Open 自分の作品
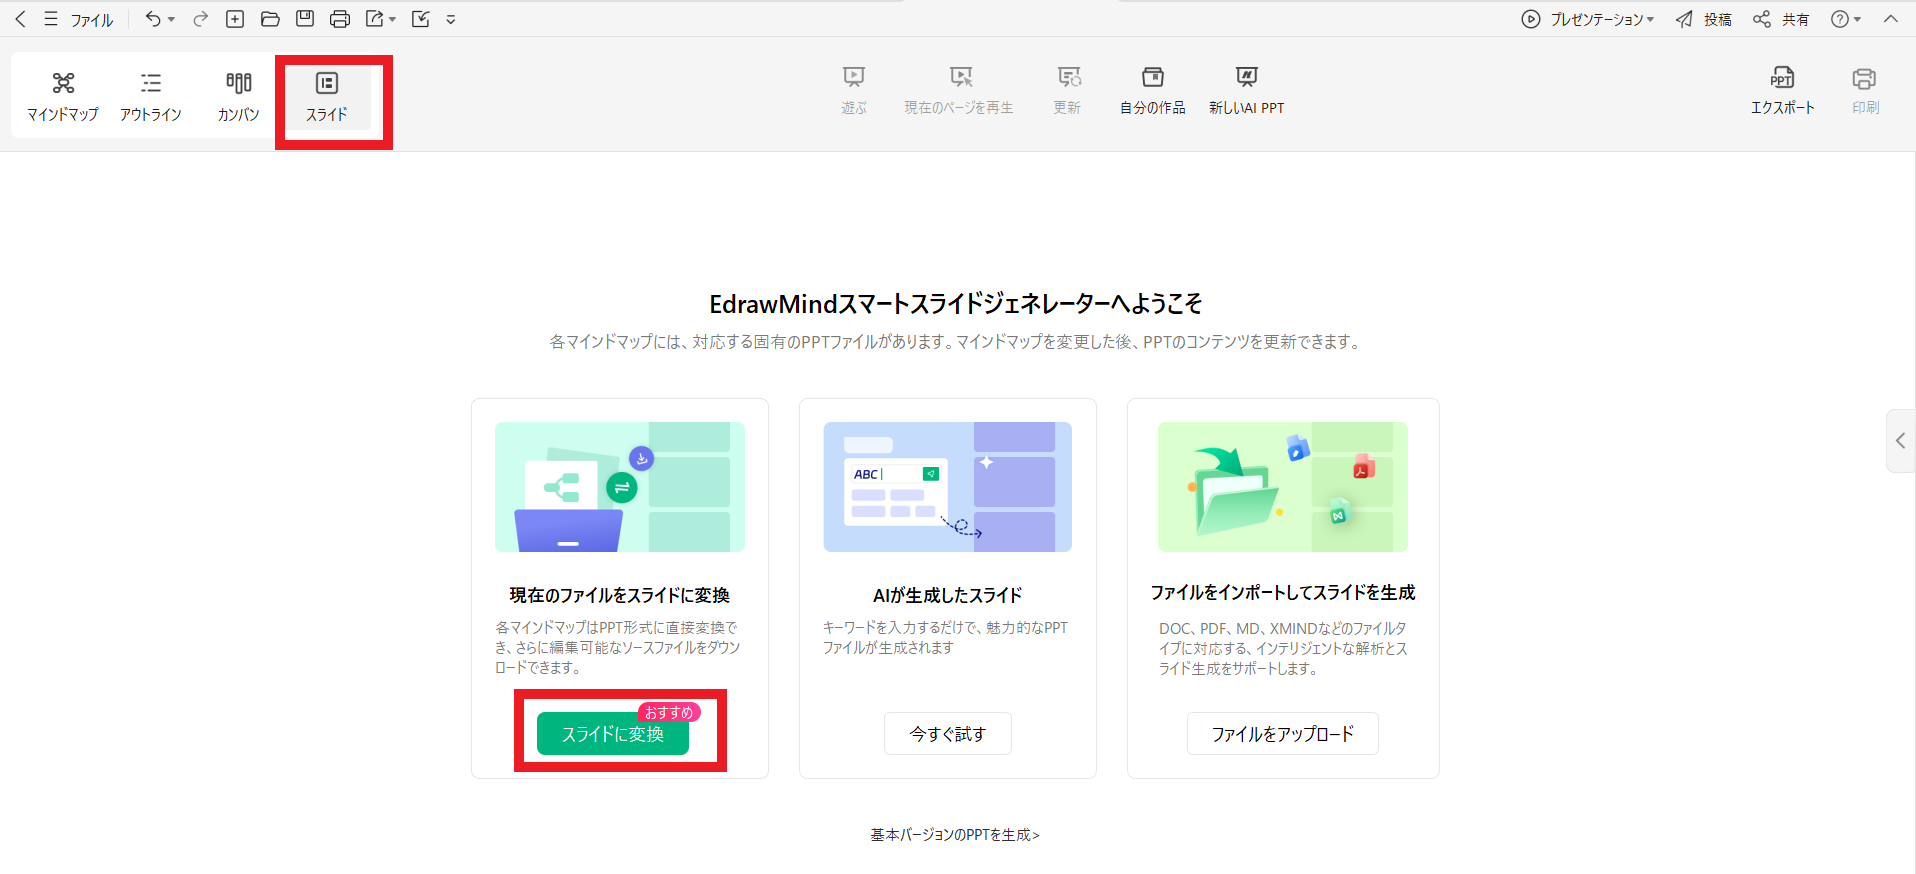1916x874 pixels. [1152, 91]
